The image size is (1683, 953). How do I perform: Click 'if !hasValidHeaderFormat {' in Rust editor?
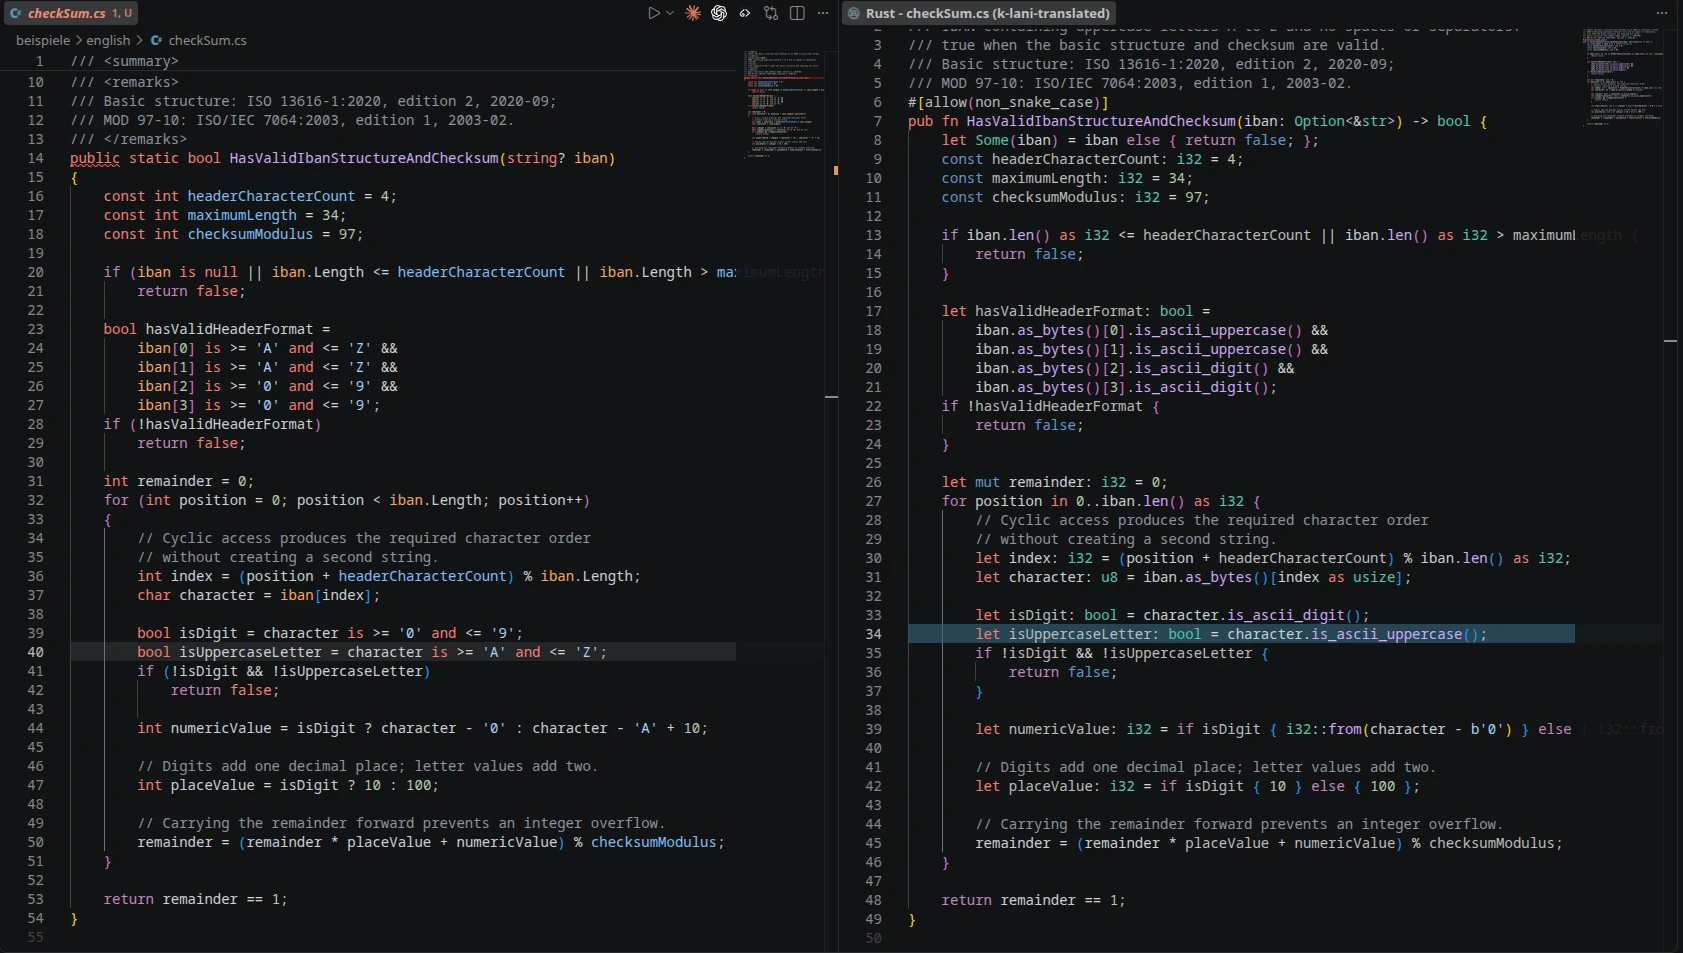click(x=1051, y=406)
